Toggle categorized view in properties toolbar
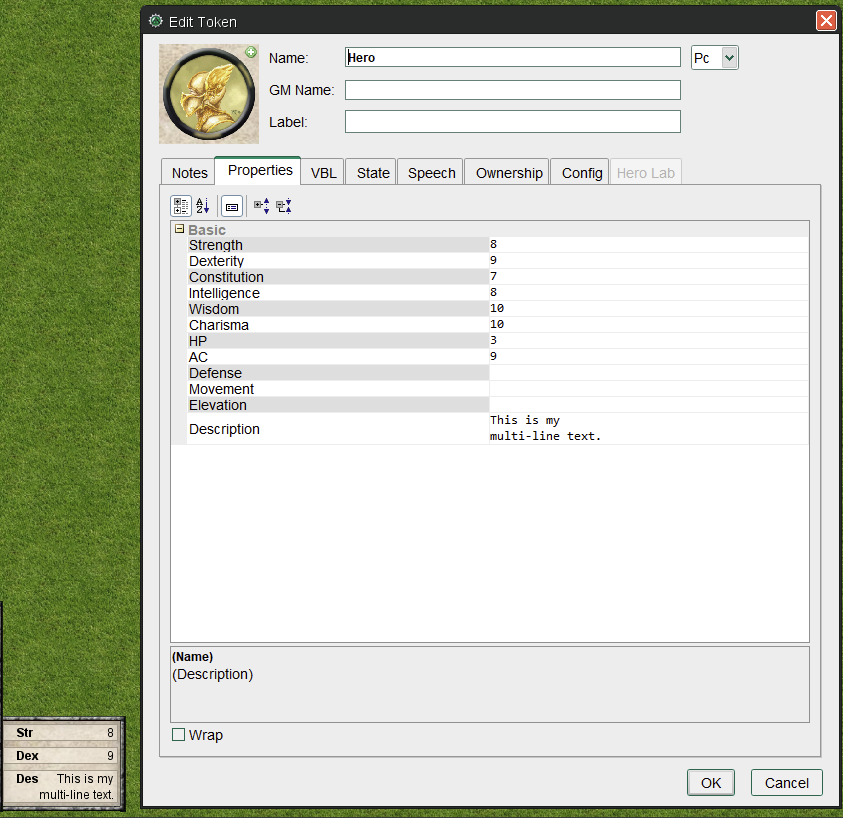The height and width of the screenshot is (818, 843). [181, 206]
